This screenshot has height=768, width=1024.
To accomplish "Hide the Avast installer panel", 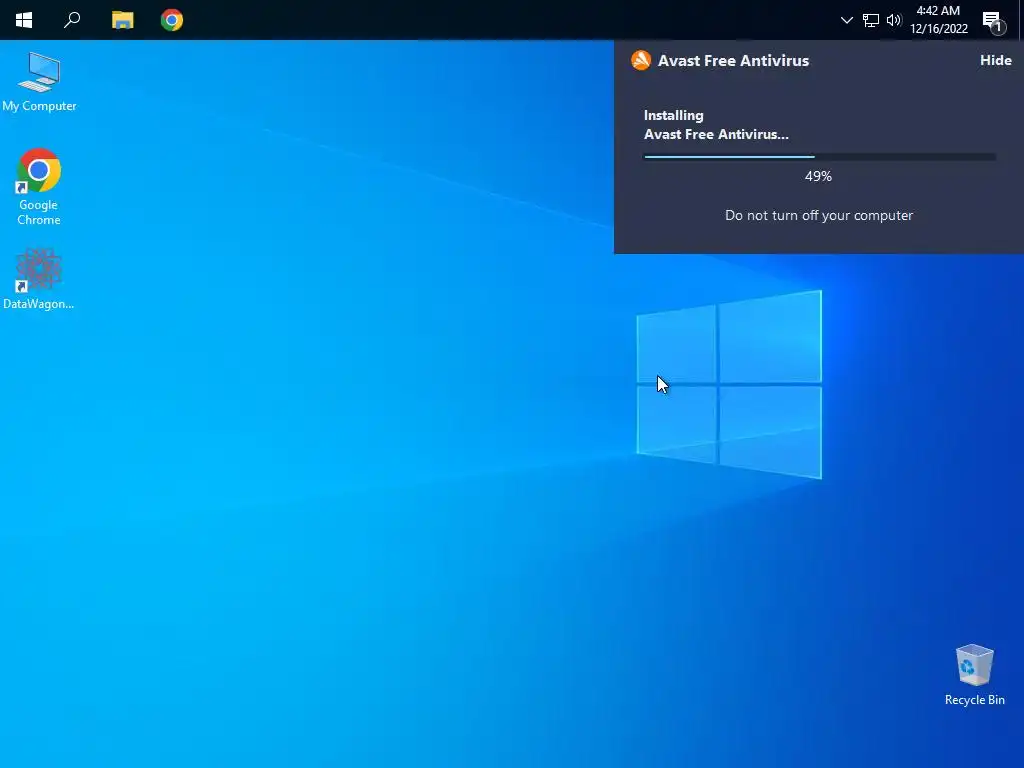I will point(995,60).
